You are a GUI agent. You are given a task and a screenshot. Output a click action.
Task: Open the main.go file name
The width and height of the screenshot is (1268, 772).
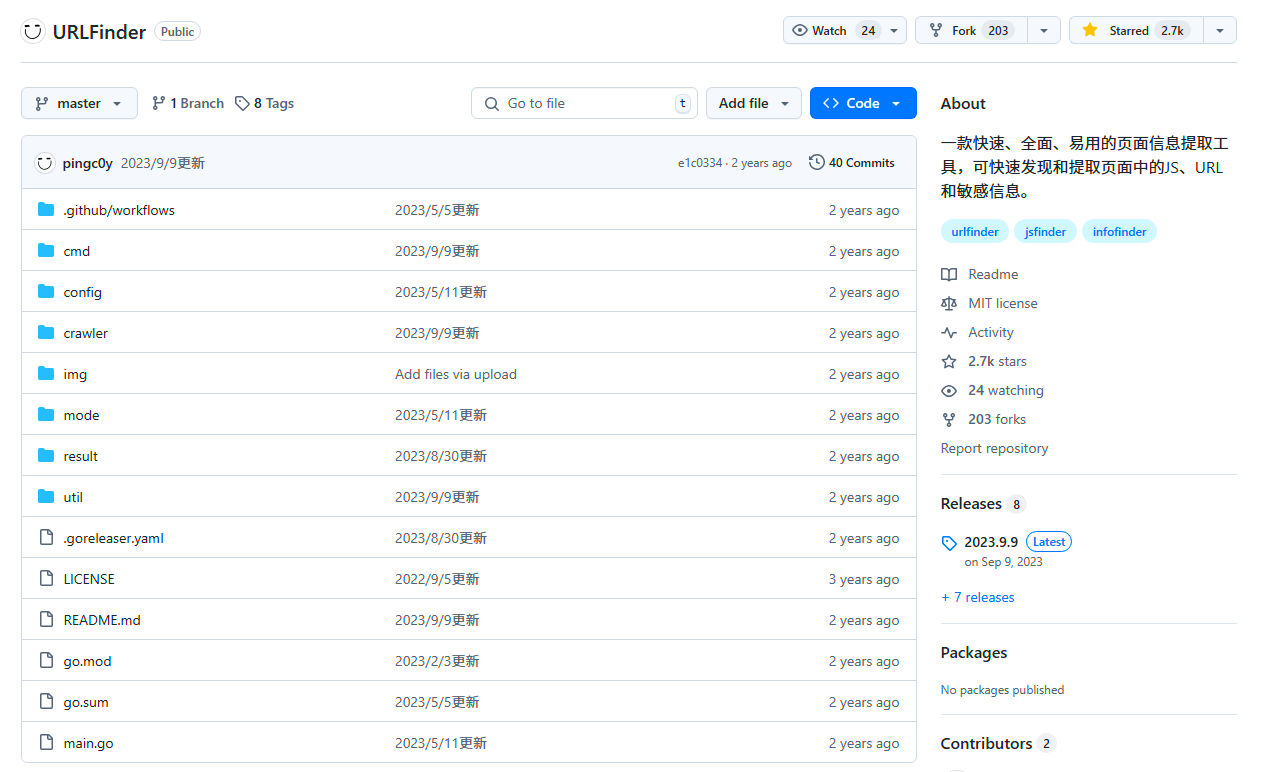[88, 743]
